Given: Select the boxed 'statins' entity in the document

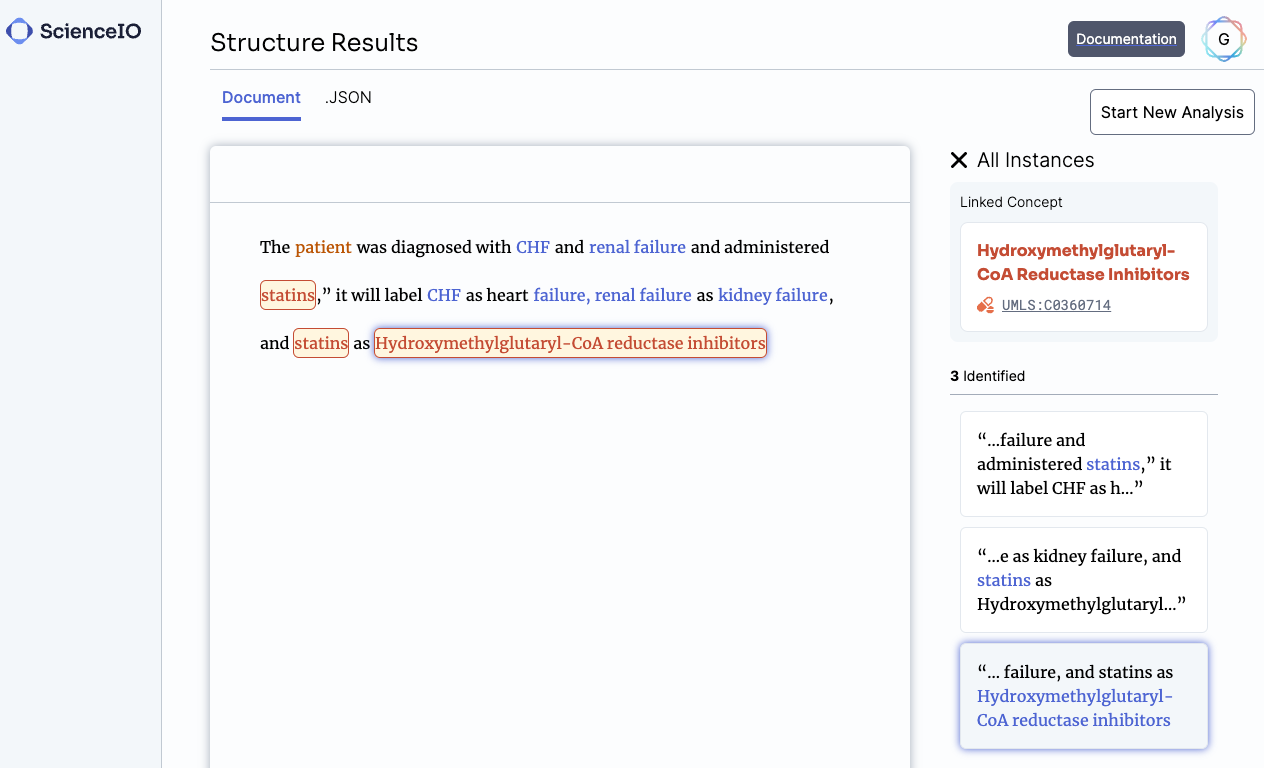Looking at the screenshot, I should (287, 295).
